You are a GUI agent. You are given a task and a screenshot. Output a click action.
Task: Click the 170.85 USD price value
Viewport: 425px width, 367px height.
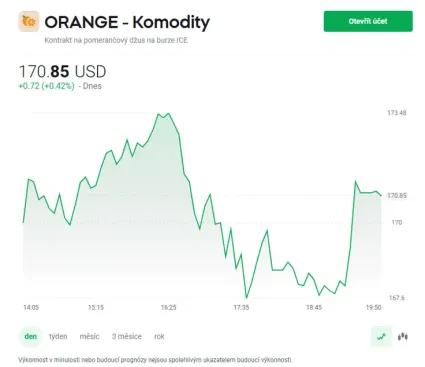[x=63, y=71]
